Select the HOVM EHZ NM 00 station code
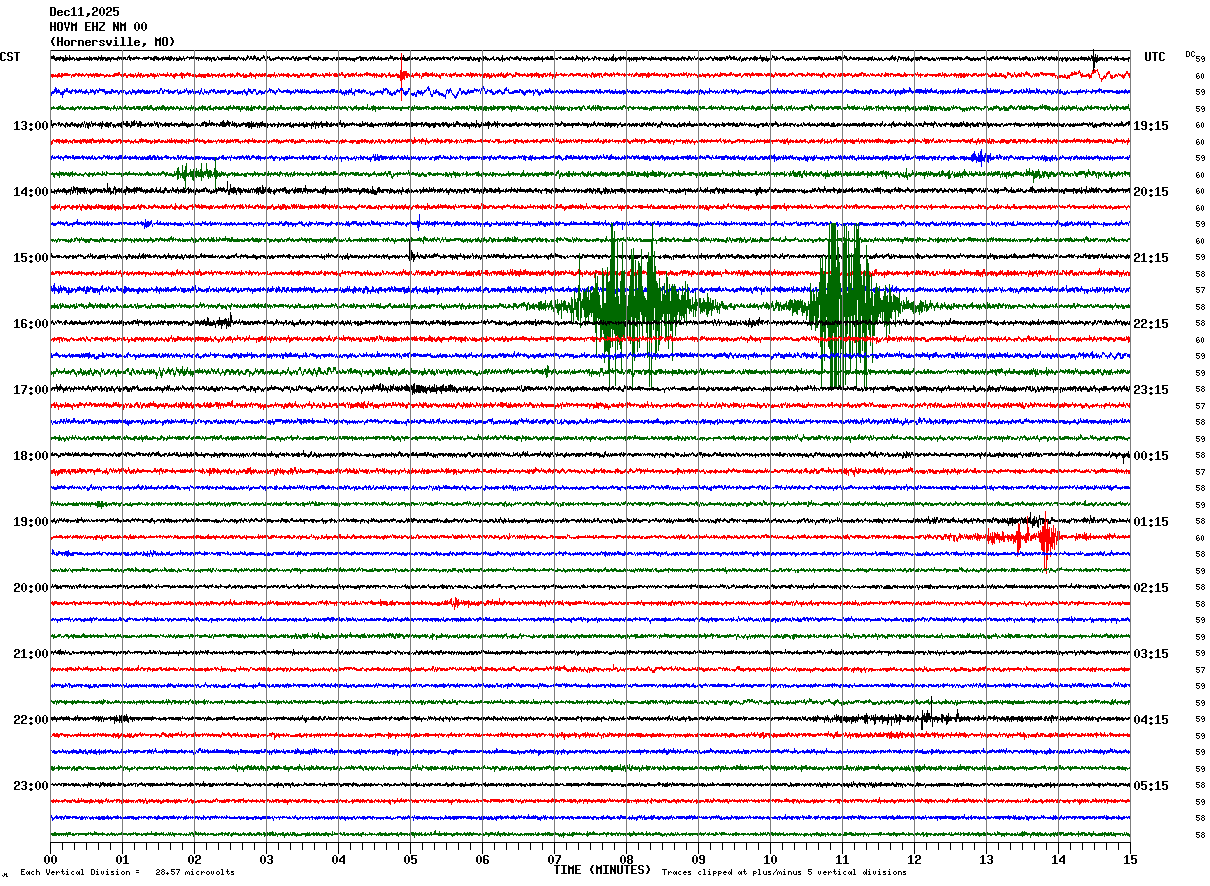Image resolution: width=1210 pixels, height=886 pixels. [x=98, y=27]
